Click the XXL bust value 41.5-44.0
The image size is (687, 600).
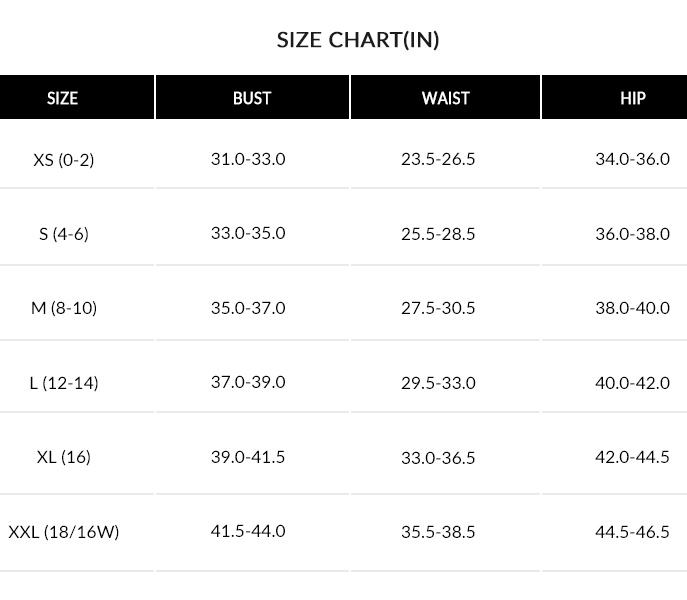point(248,531)
